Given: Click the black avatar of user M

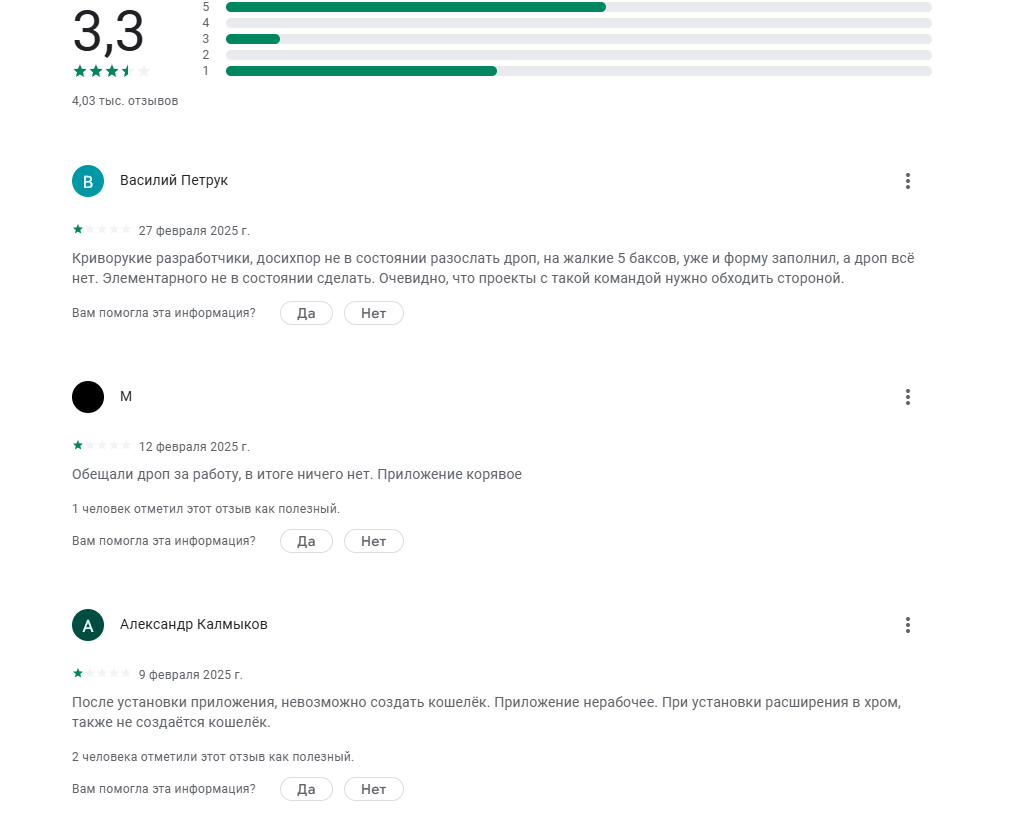Looking at the screenshot, I should click(88, 397).
